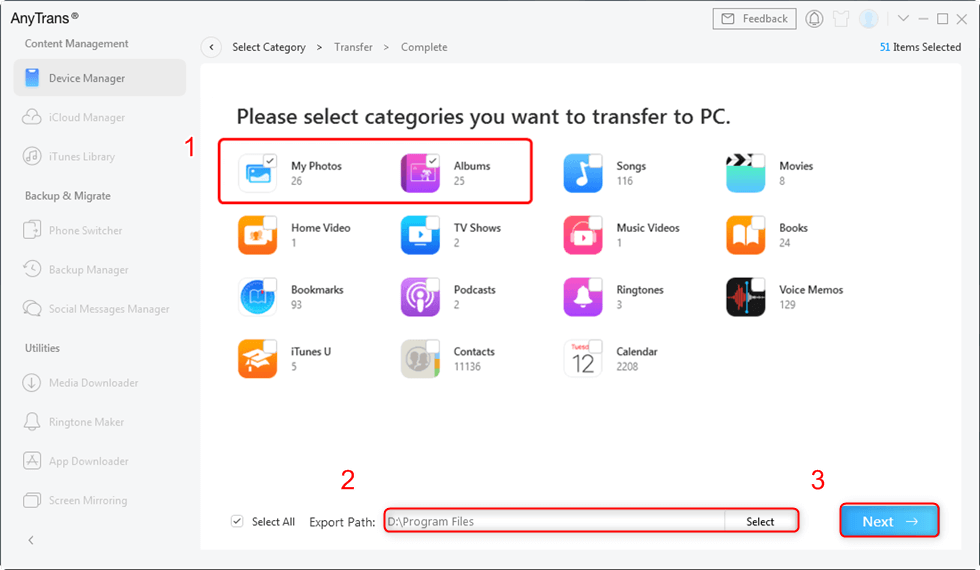Select the Movies clapperboard icon

(x=745, y=173)
